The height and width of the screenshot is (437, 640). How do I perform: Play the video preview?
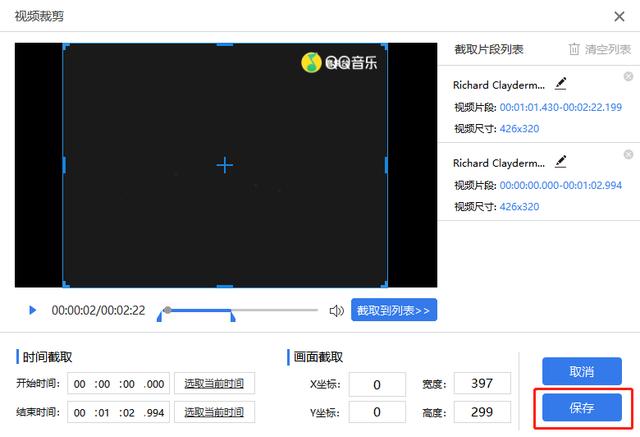33,311
